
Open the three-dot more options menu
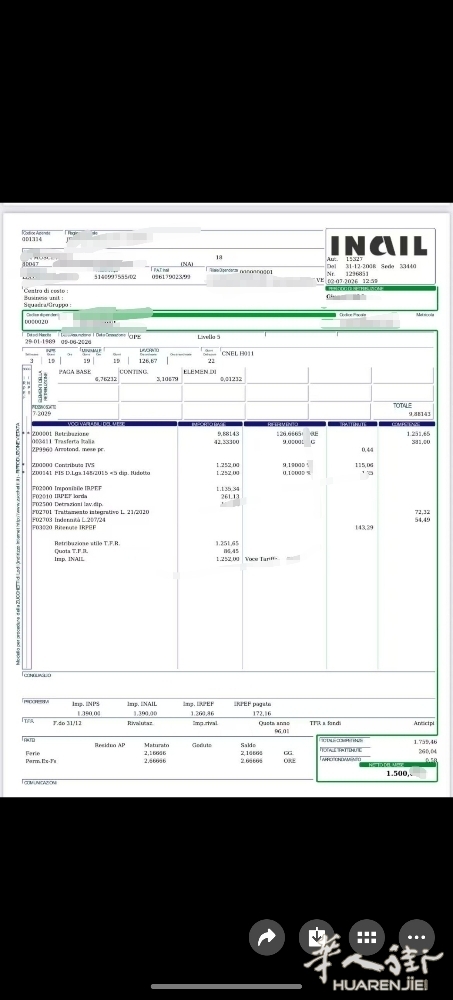point(417,937)
